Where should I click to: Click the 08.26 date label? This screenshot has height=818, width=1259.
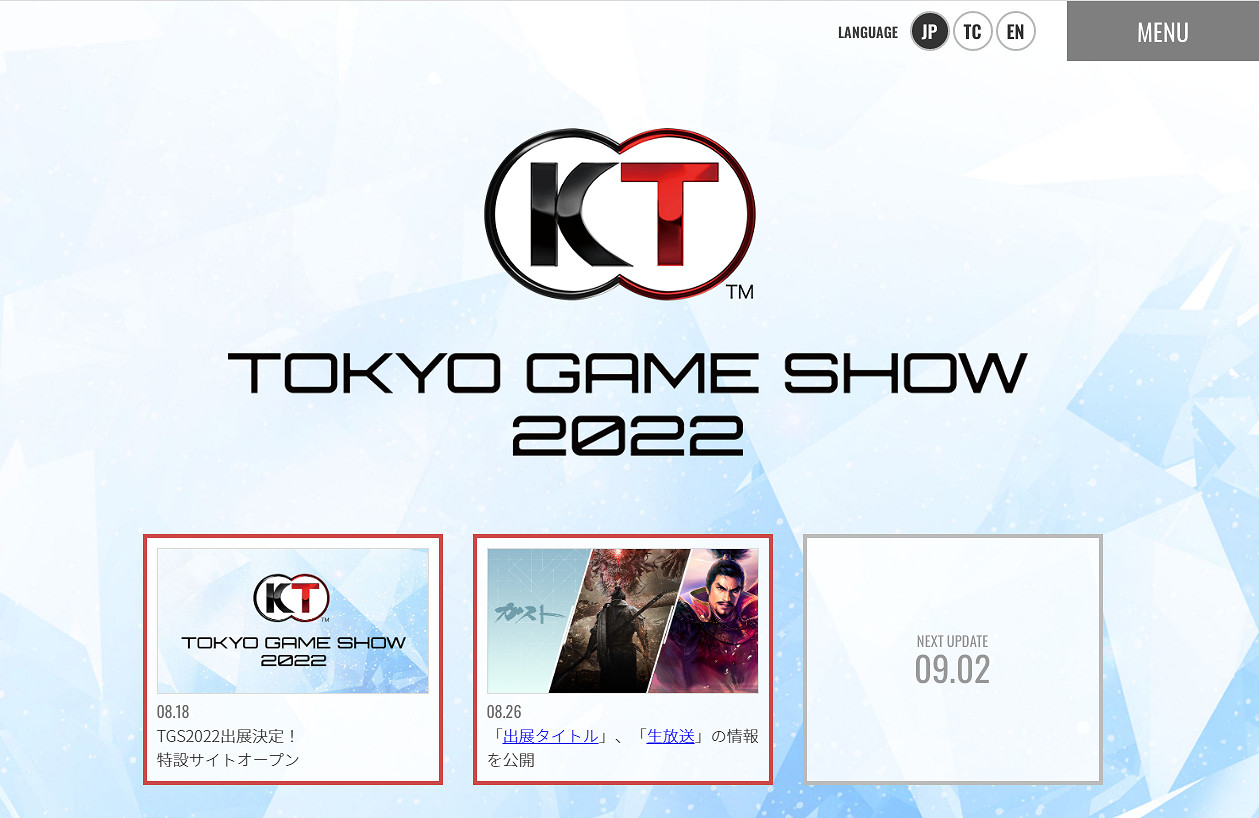tap(504, 712)
